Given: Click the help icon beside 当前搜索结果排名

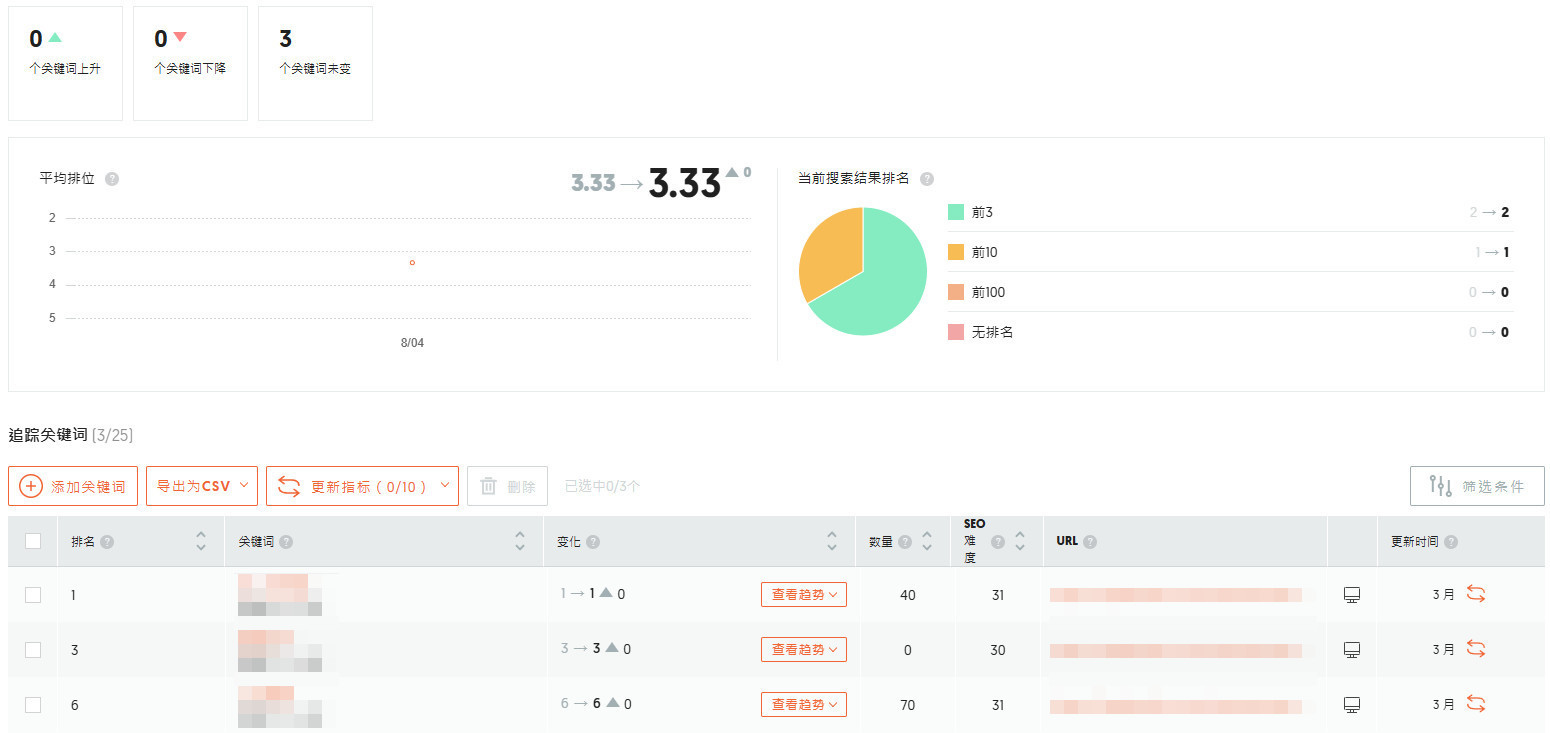Looking at the screenshot, I should [x=927, y=179].
